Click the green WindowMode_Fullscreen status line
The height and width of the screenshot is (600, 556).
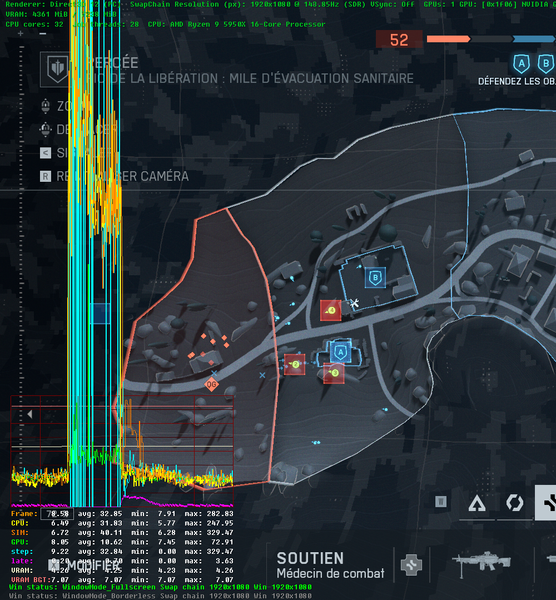160,587
